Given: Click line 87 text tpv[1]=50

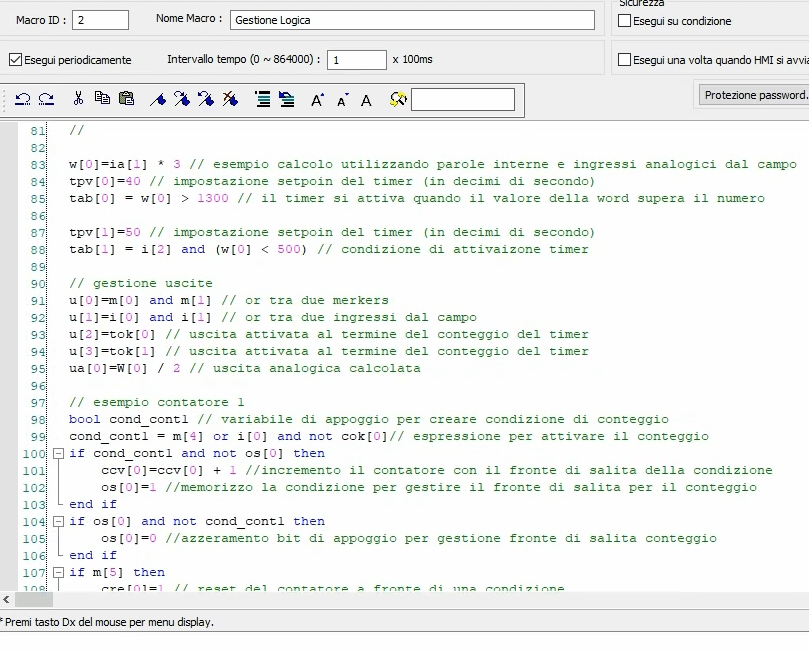Looking at the screenshot, I should (x=105, y=233).
